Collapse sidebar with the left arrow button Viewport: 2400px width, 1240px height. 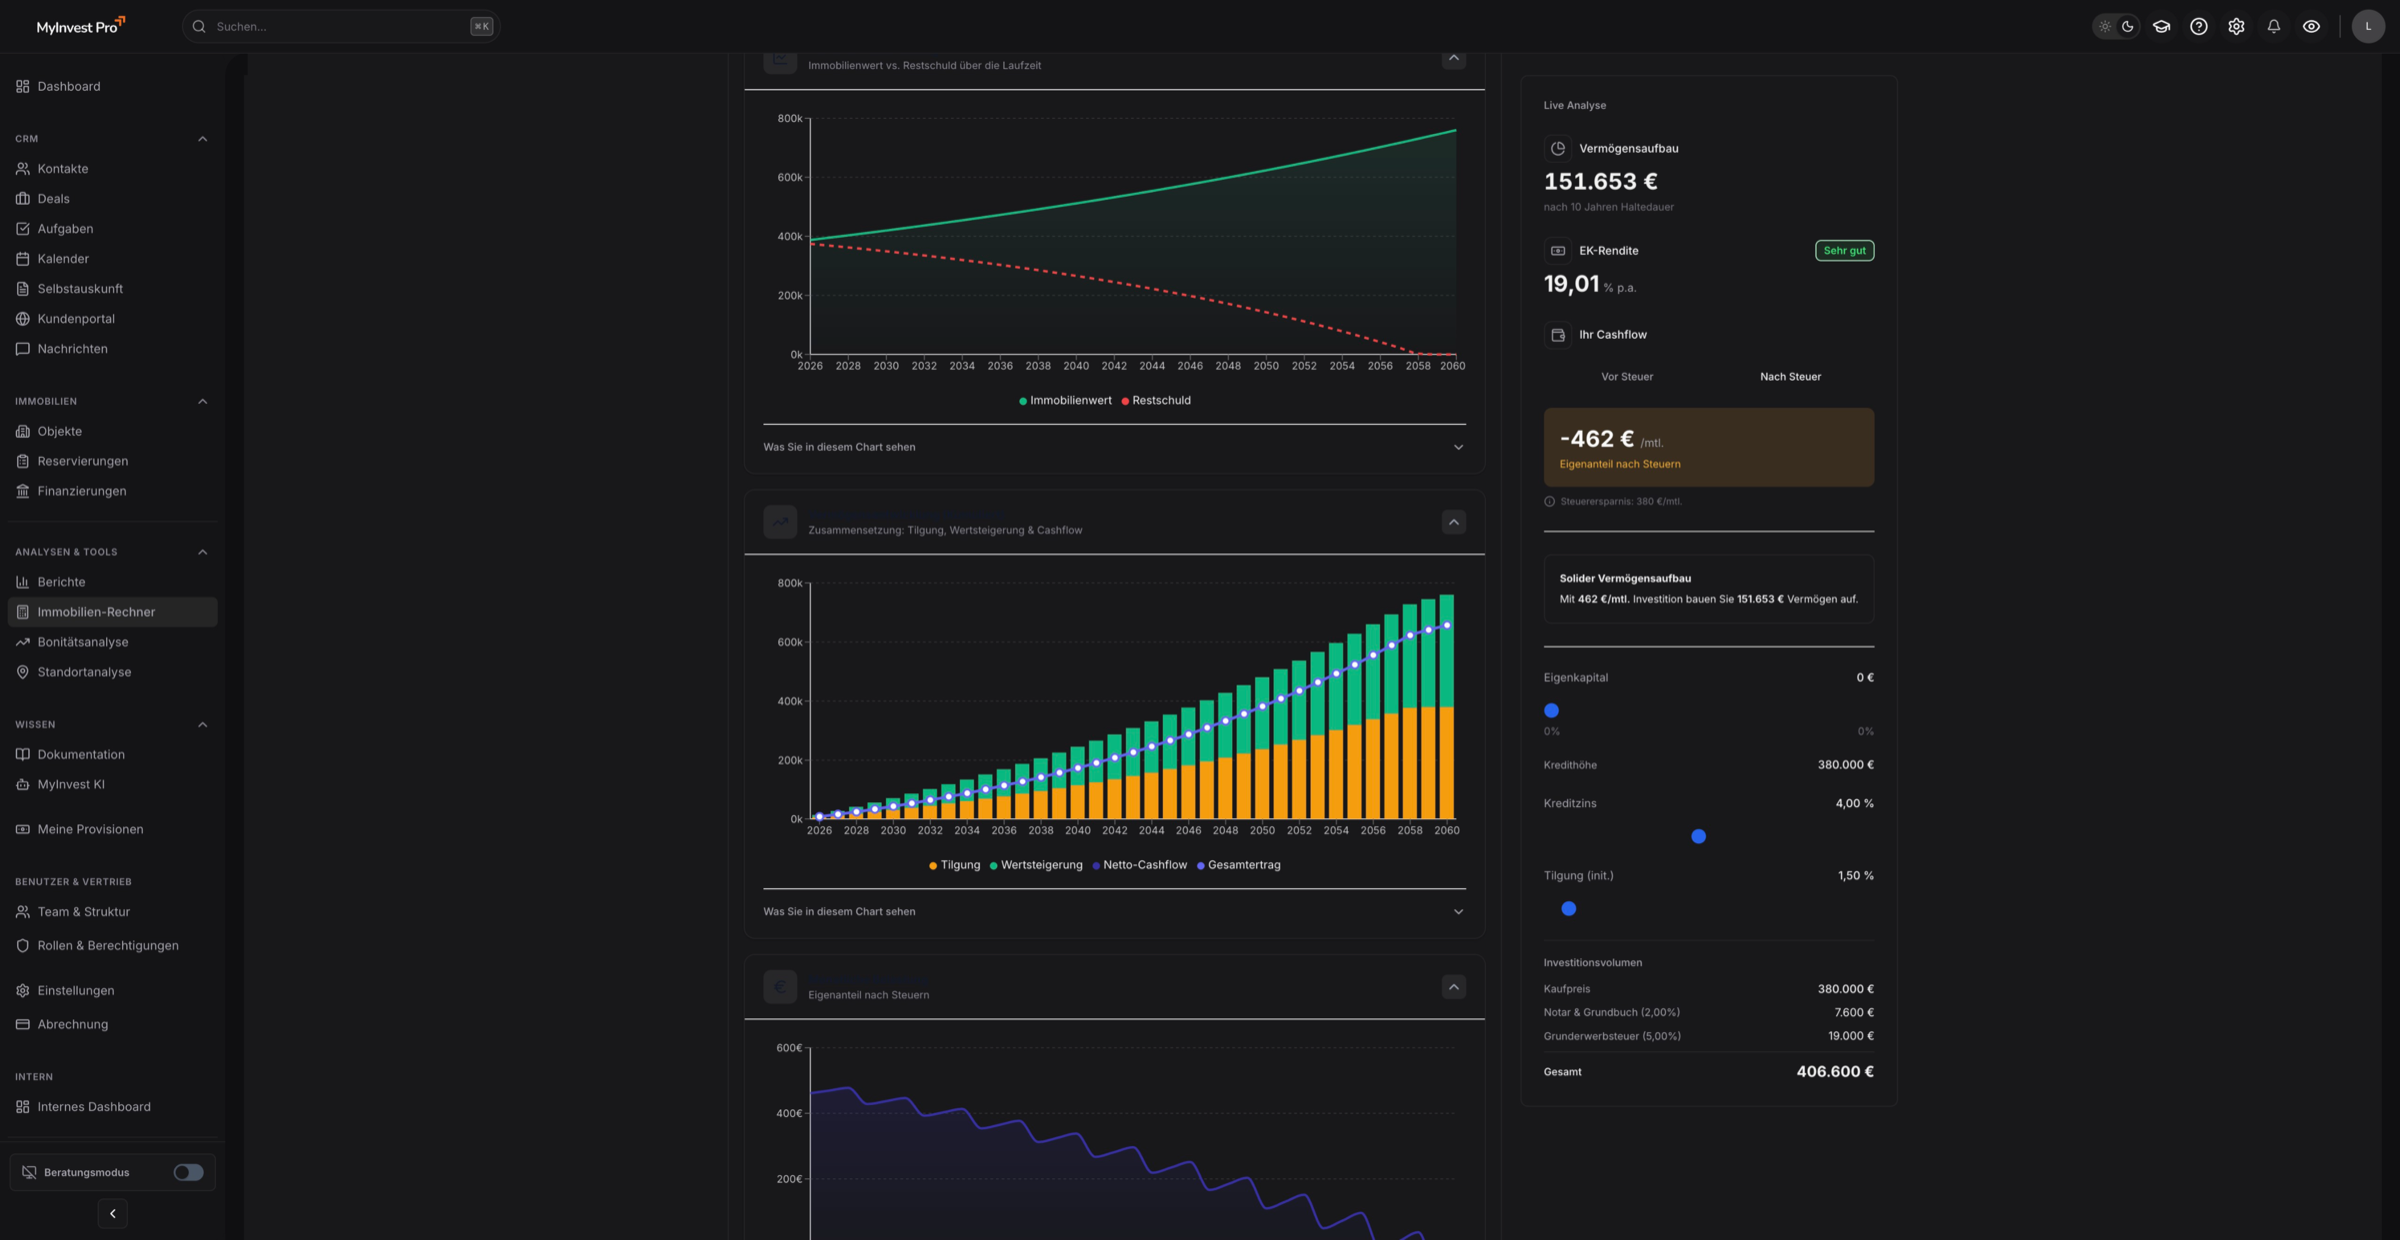pos(112,1213)
